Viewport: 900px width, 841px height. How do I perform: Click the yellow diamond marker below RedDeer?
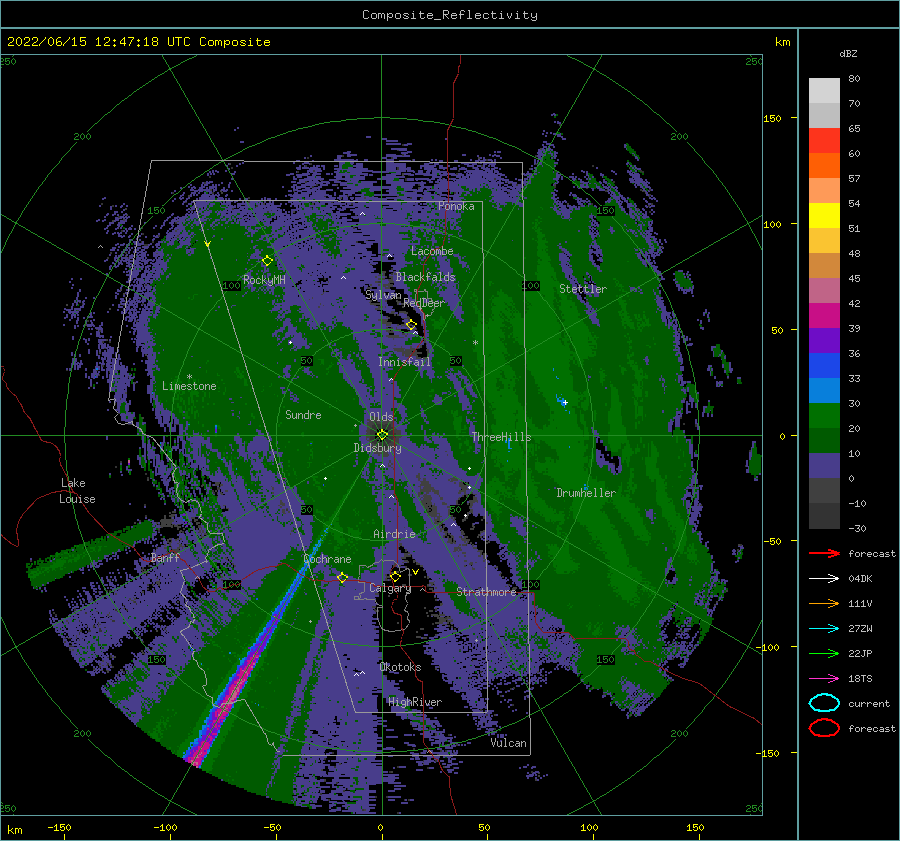[x=412, y=325]
